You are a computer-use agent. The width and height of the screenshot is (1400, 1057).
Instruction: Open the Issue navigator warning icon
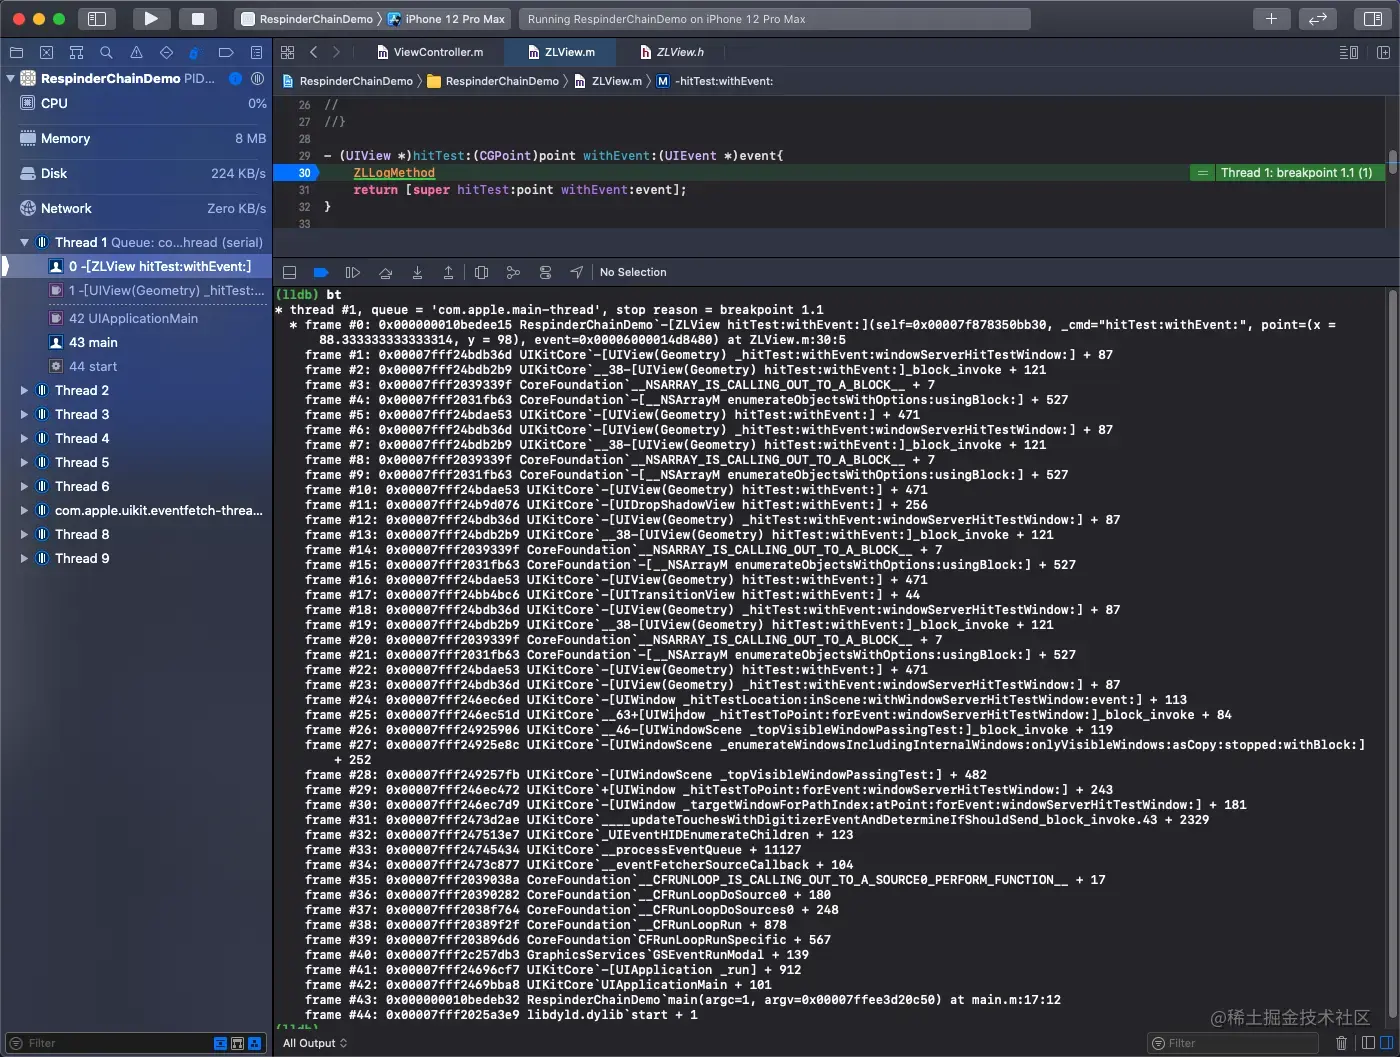click(x=136, y=52)
